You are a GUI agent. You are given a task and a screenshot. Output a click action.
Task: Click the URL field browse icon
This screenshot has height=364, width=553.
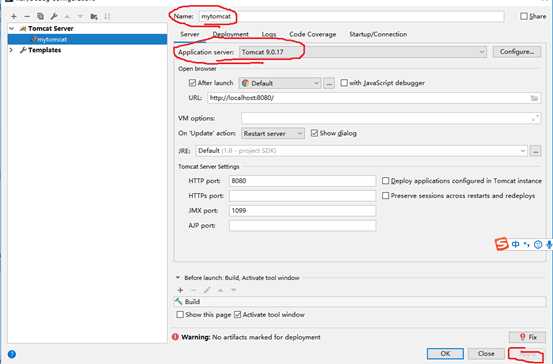pos(534,98)
